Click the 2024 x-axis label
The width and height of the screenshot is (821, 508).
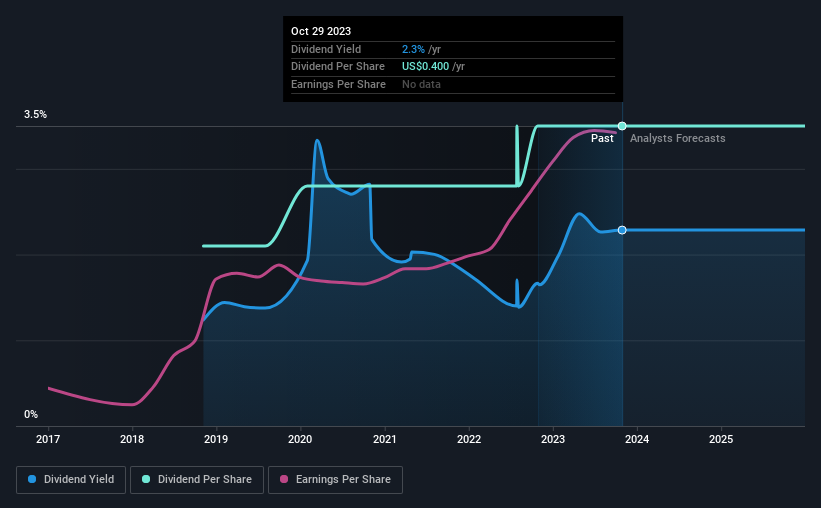click(637, 439)
